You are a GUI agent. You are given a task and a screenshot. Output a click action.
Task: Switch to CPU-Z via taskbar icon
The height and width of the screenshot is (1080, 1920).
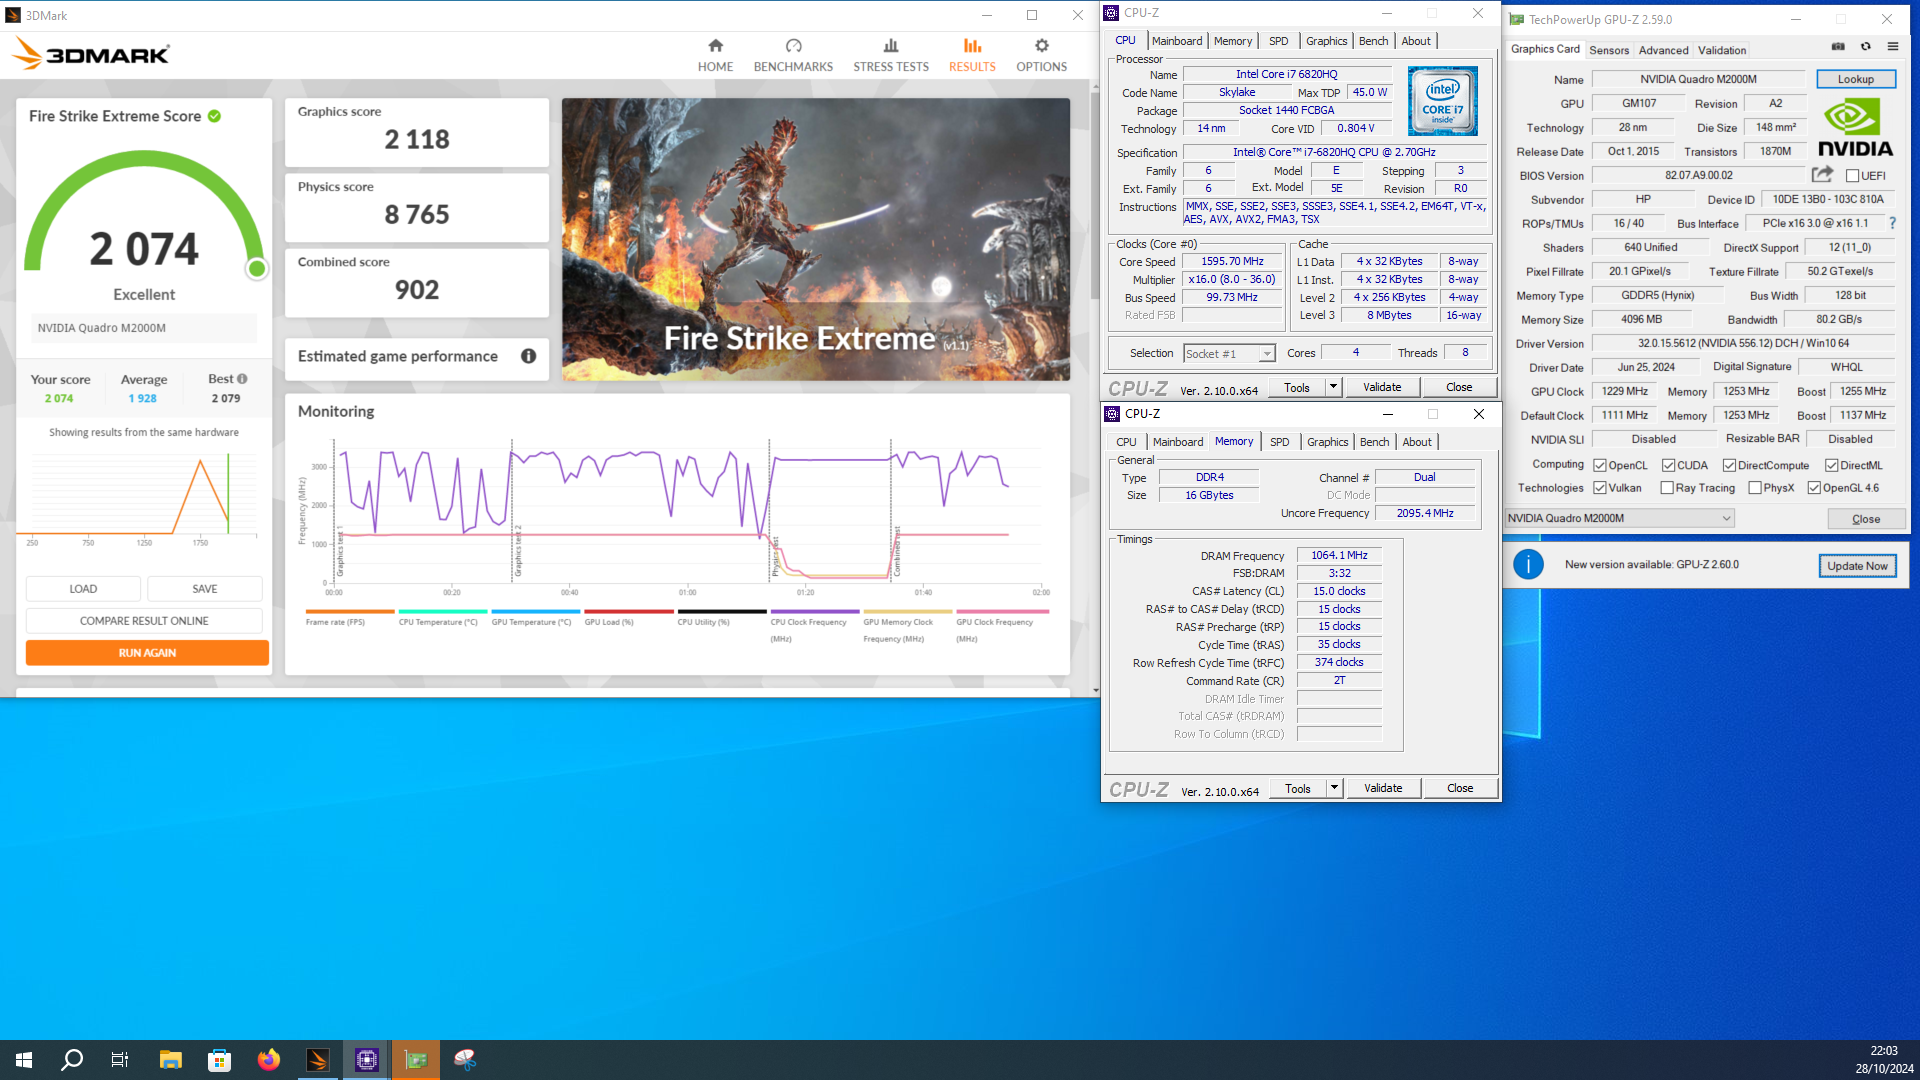tap(367, 1060)
